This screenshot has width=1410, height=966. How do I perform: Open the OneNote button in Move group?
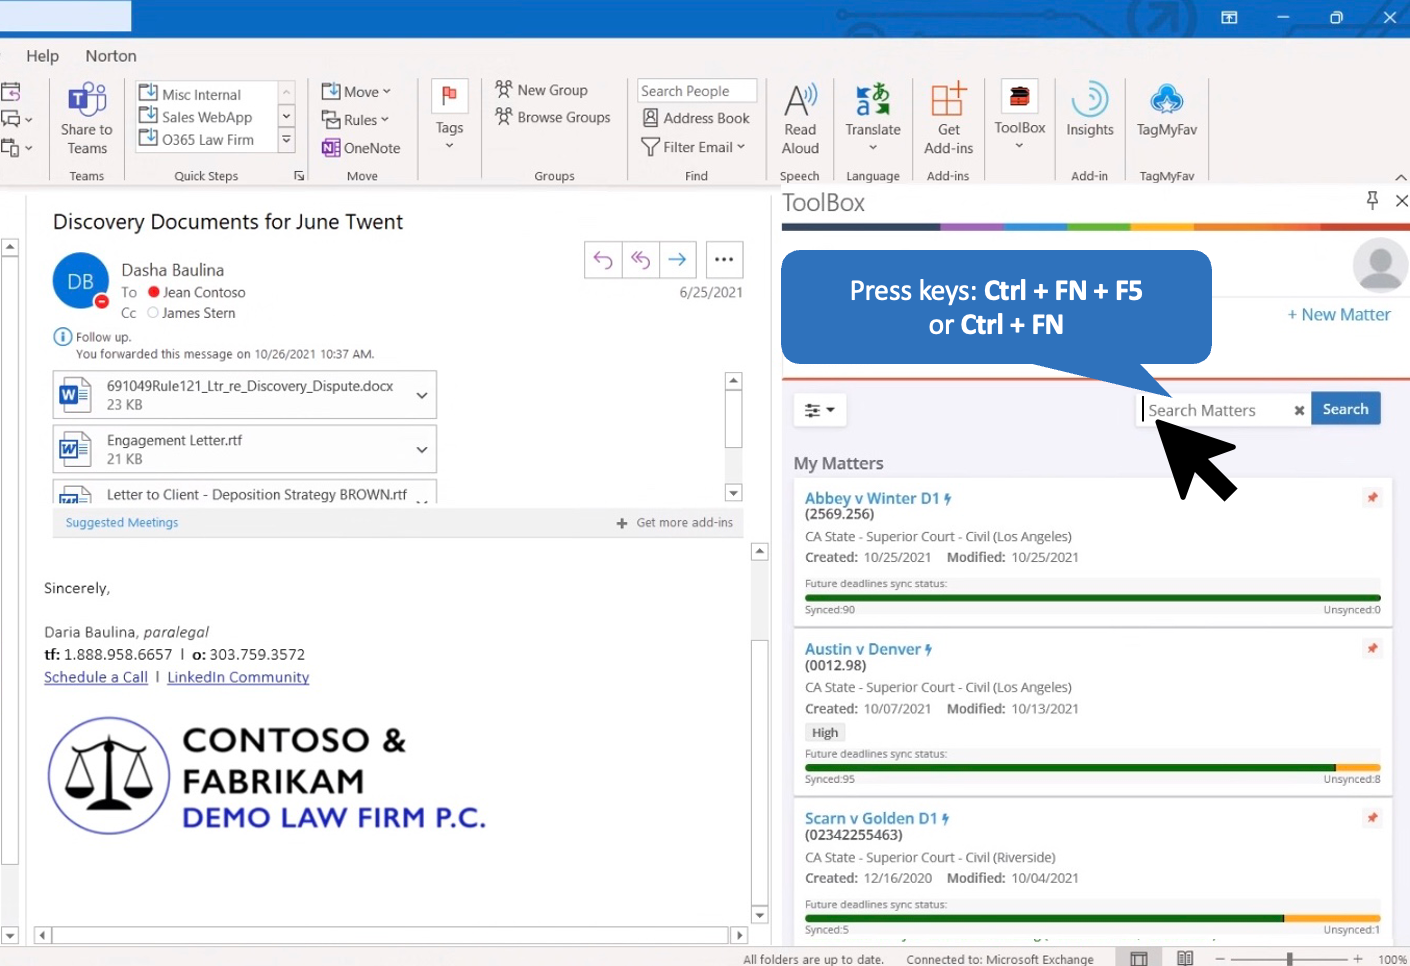pyautogui.click(x=361, y=148)
